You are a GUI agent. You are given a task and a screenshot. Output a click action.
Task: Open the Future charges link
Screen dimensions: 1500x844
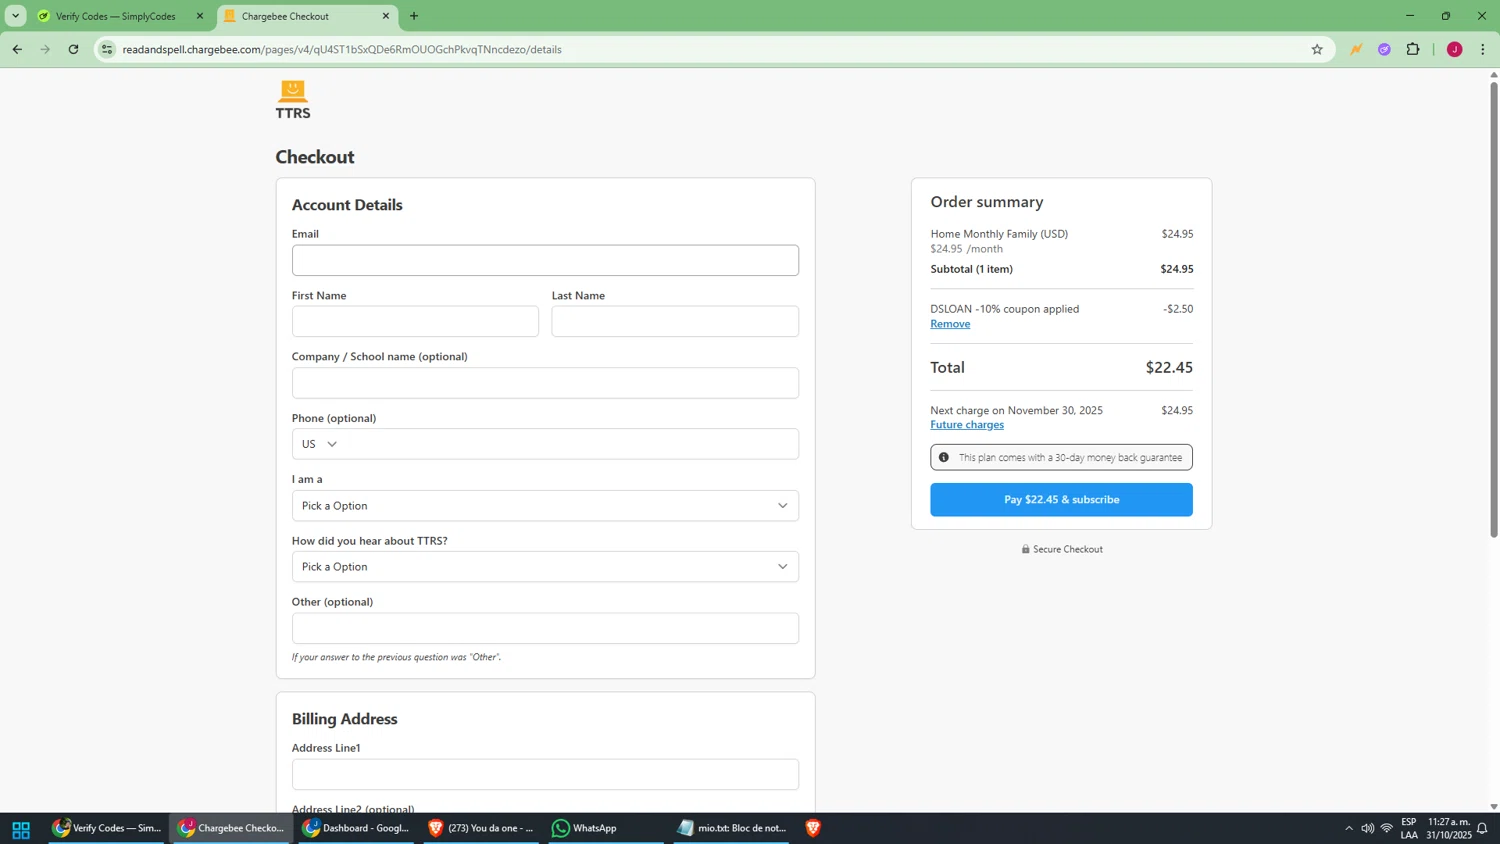point(967,425)
